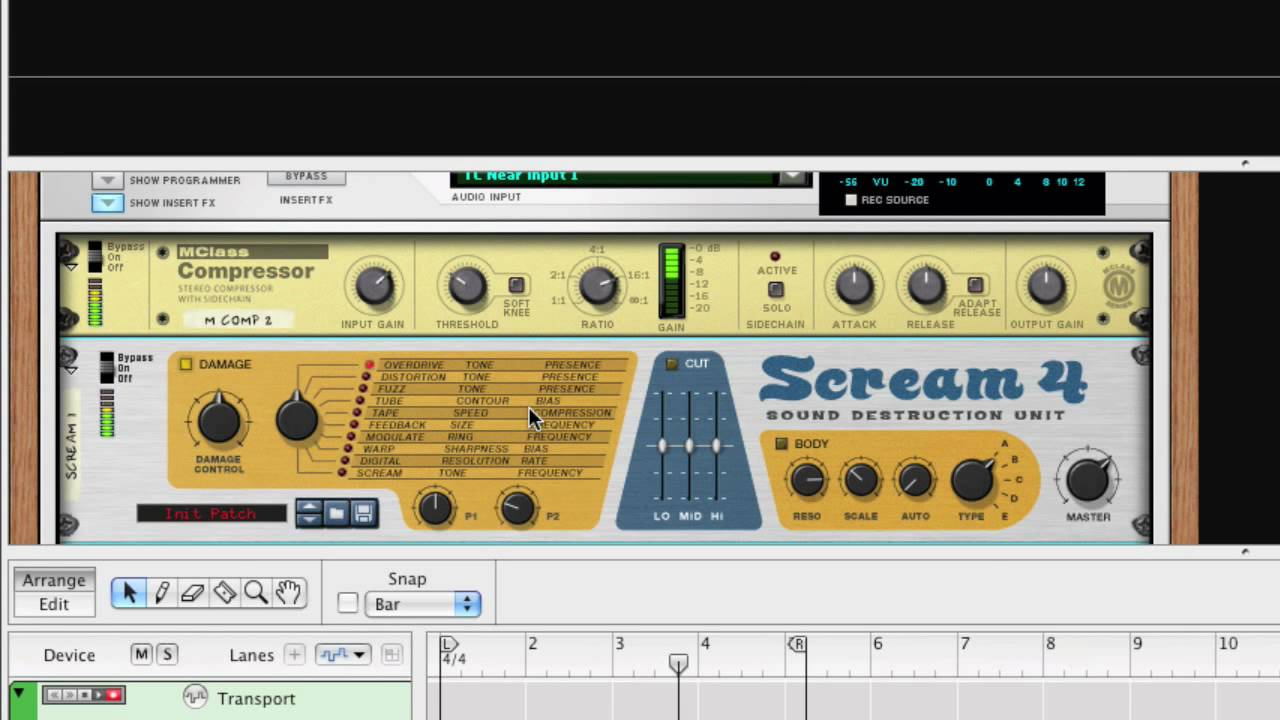Open the lane automation dropdown
This screenshot has width=1280, height=720.
(x=343, y=655)
